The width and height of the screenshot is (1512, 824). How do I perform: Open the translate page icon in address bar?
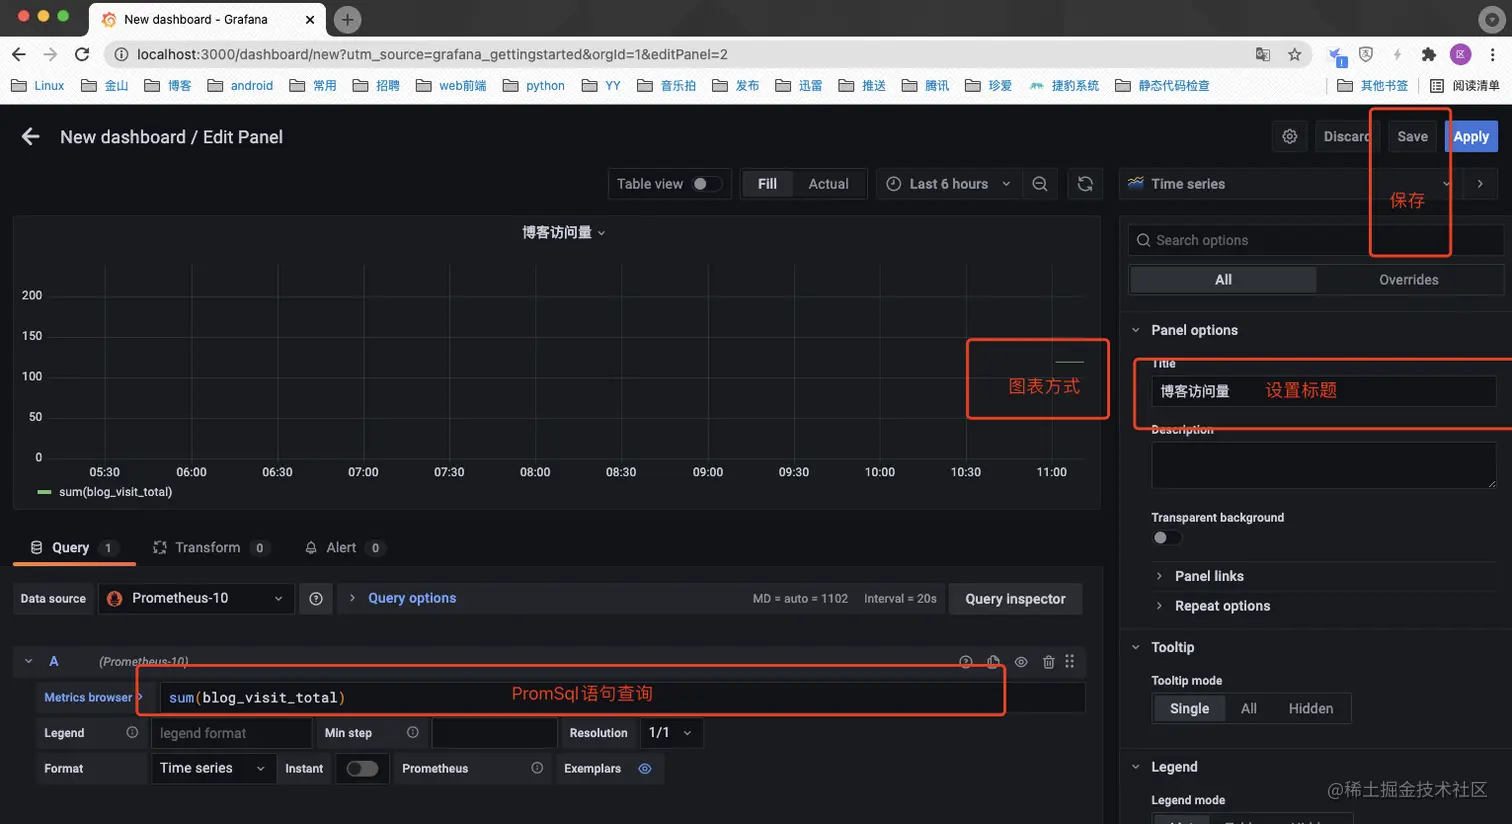pos(1263,54)
